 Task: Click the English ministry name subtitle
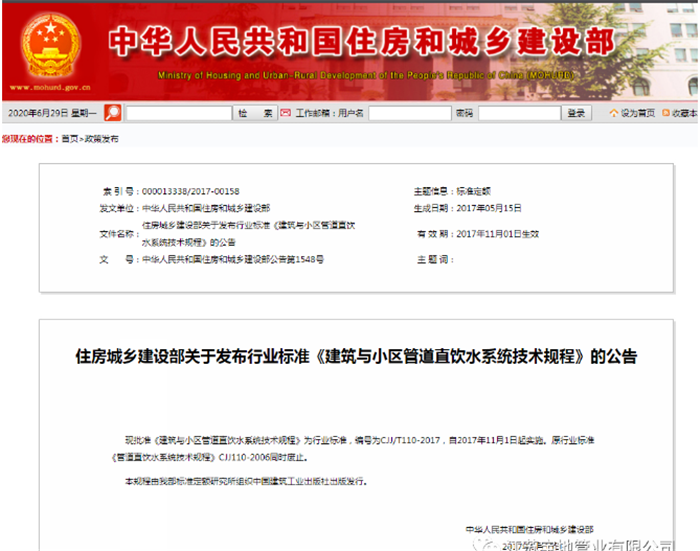tap(366, 75)
